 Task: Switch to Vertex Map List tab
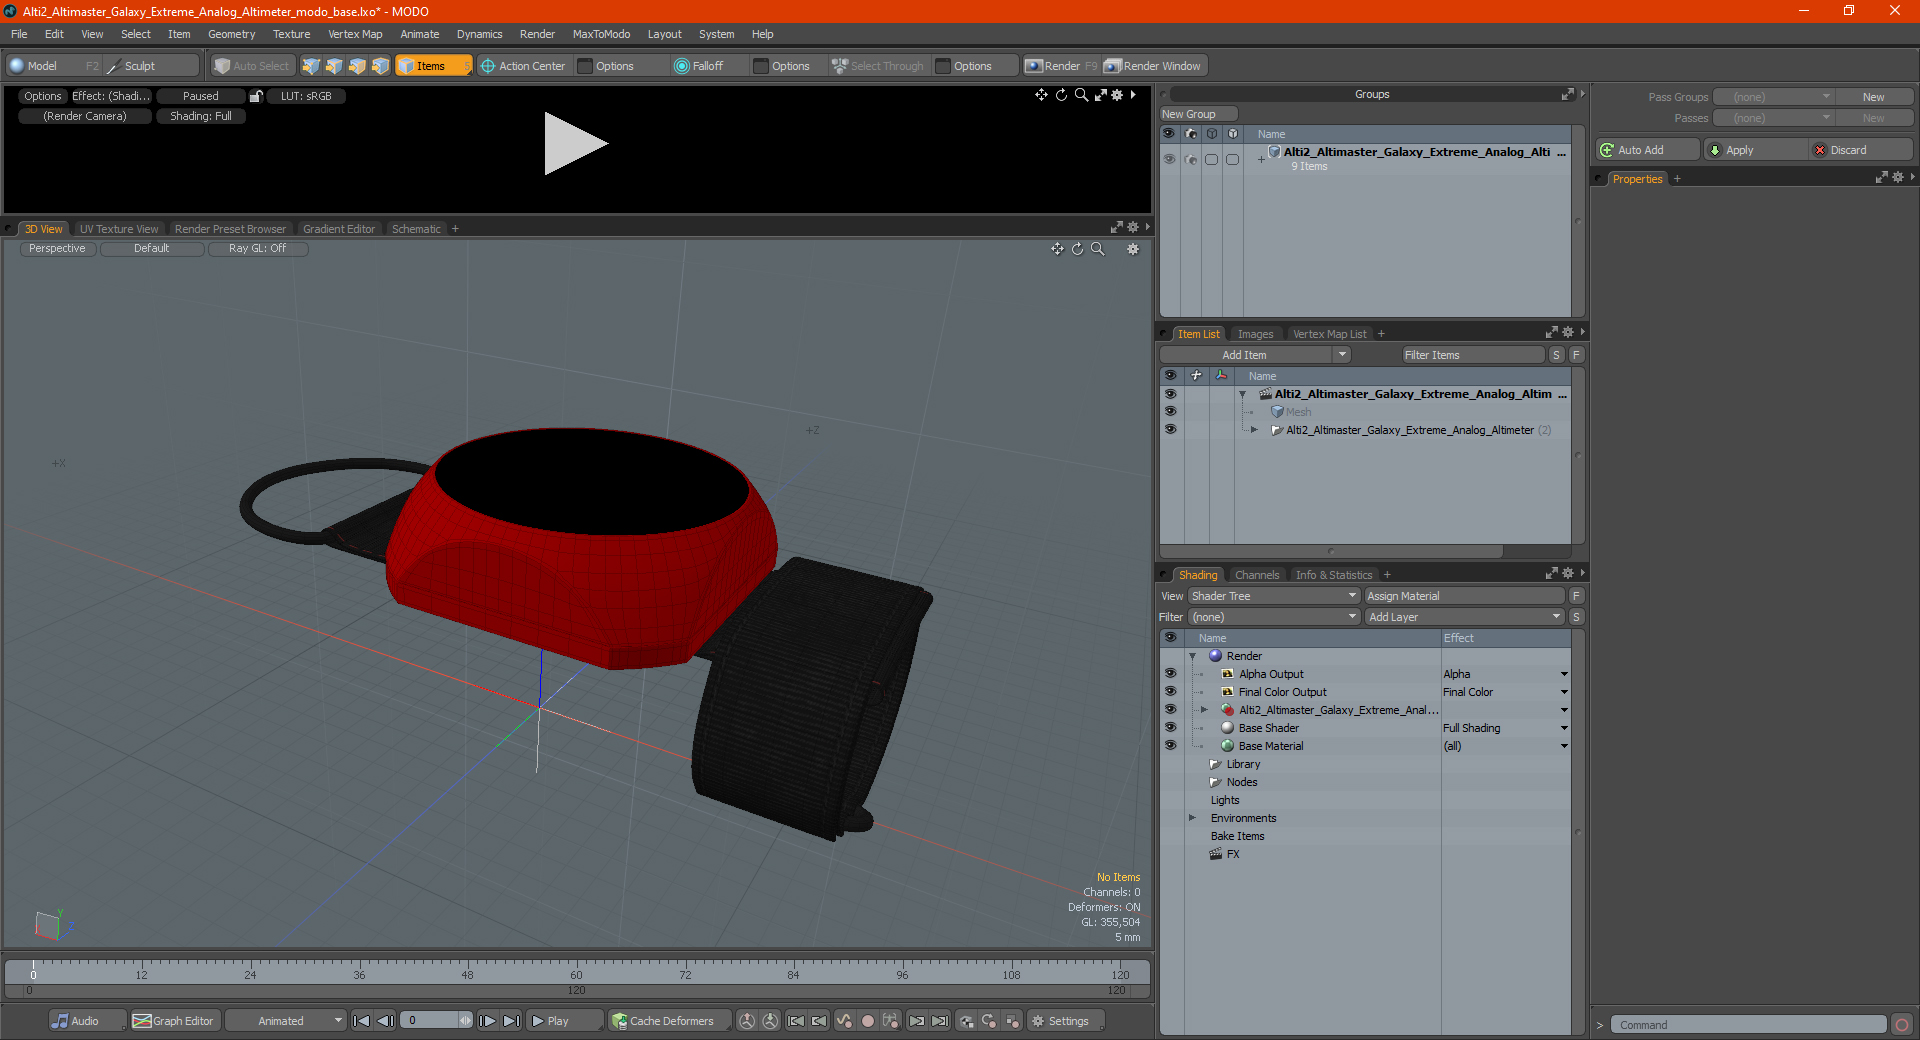(1329, 334)
